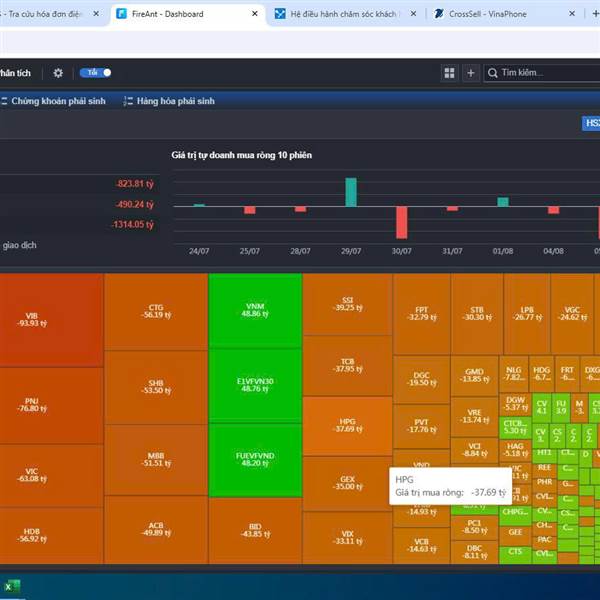Viewport: 600px width, 600px height.
Task: Click the HPG -37.69 tỷ heatmap cell
Action: point(347,426)
